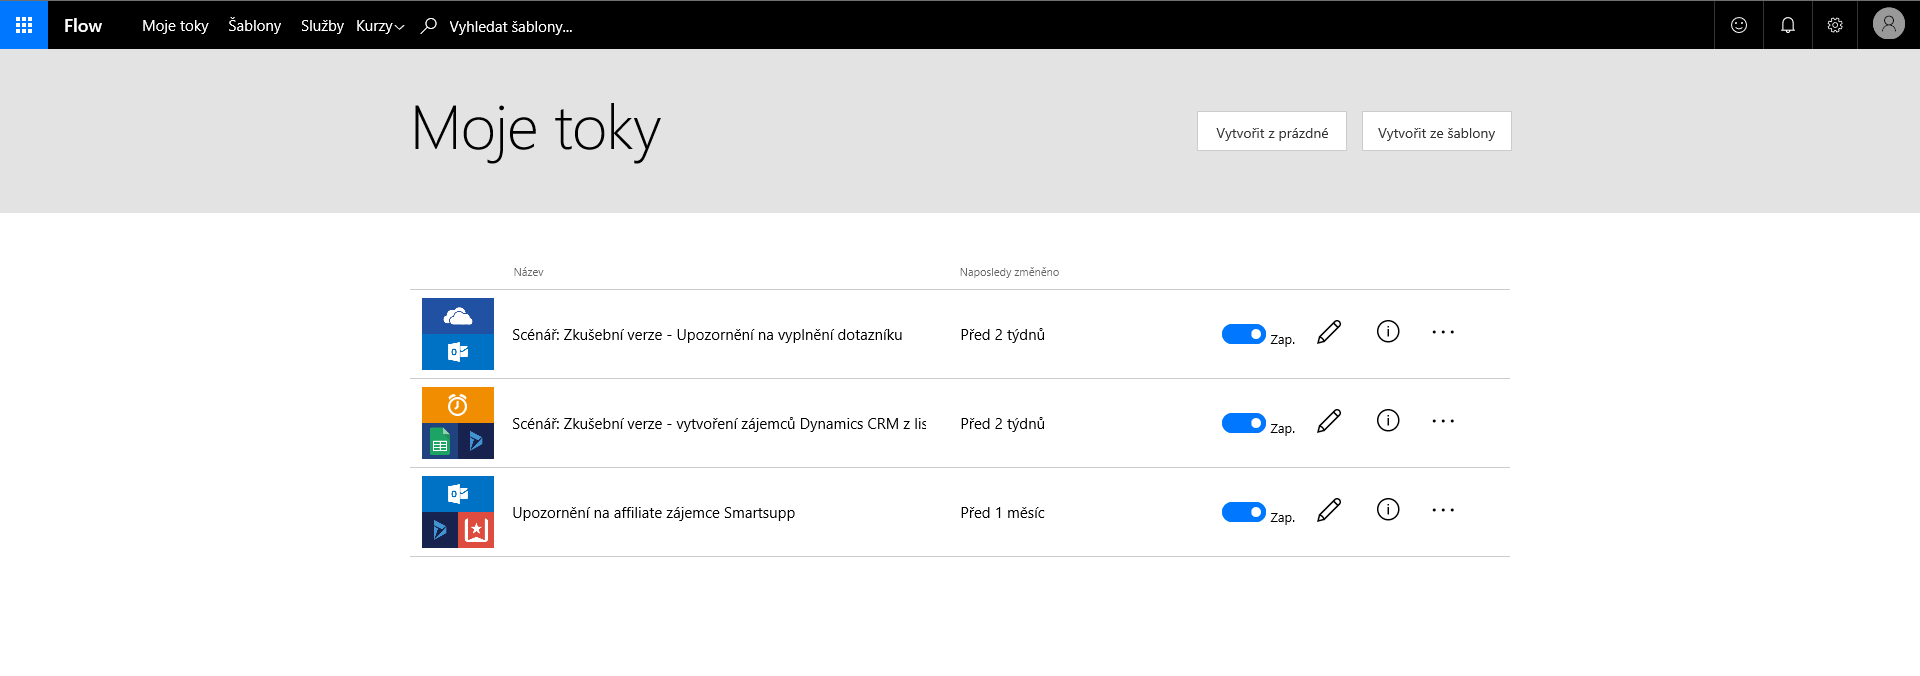Expand the Kurzy dropdown menu
The width and height of the screenshot is (1920, 676).
pos(380,26)
